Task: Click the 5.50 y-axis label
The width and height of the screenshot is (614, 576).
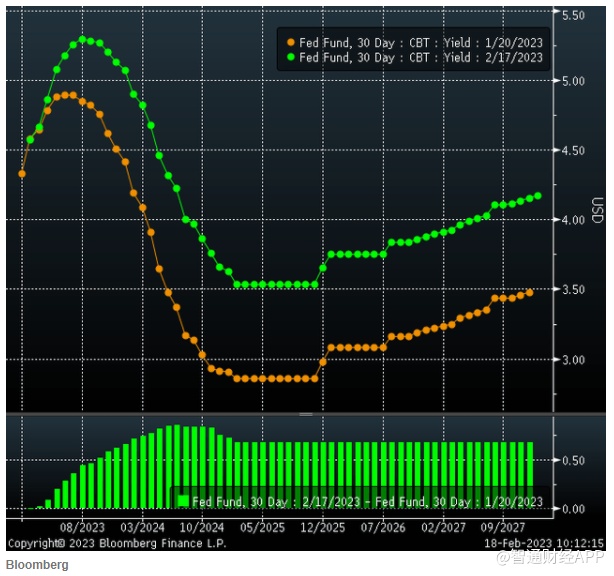Action: pyautogui.click(x=573, y=15)
